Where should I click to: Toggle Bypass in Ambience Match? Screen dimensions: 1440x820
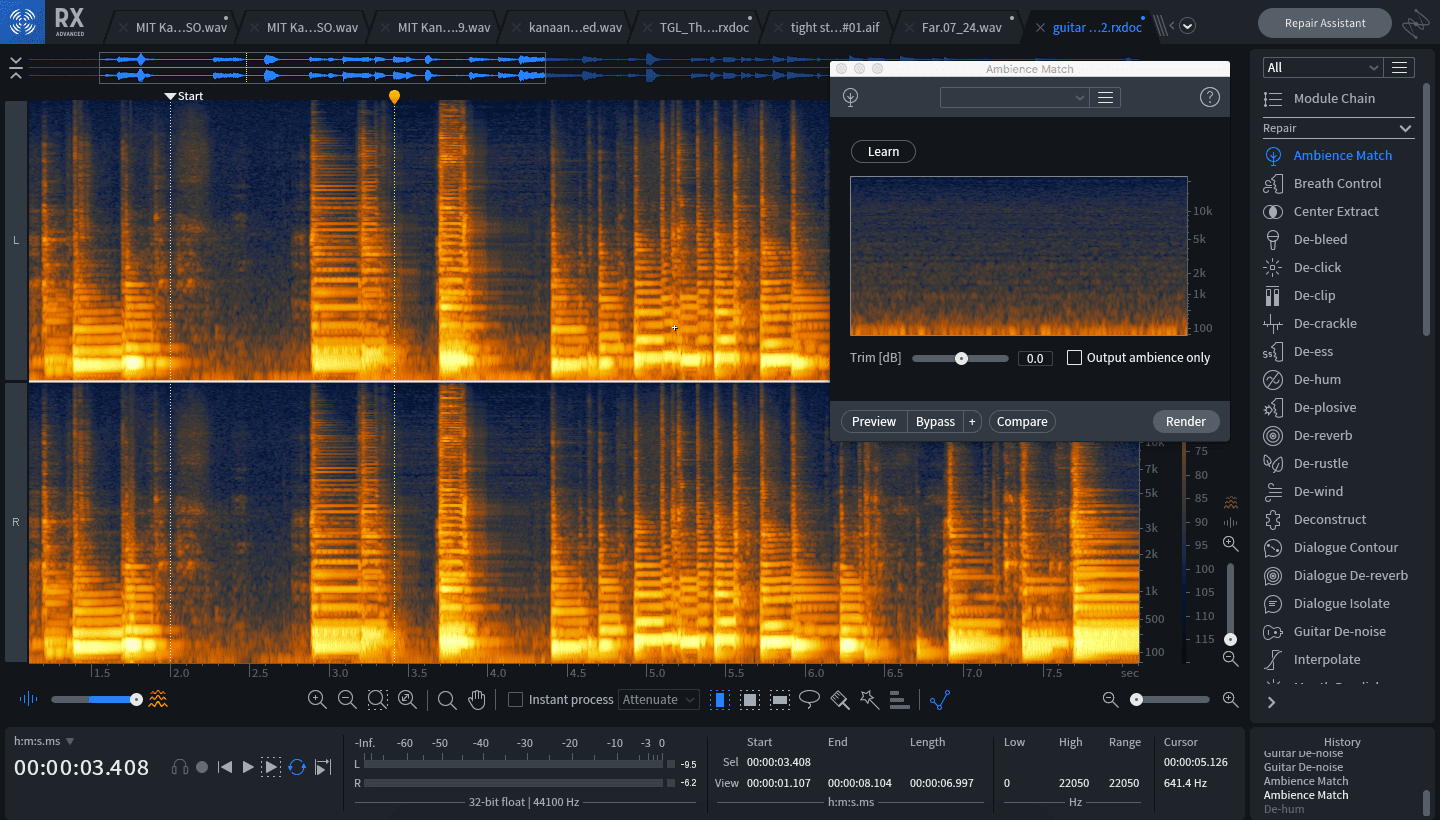pos(935,421)
